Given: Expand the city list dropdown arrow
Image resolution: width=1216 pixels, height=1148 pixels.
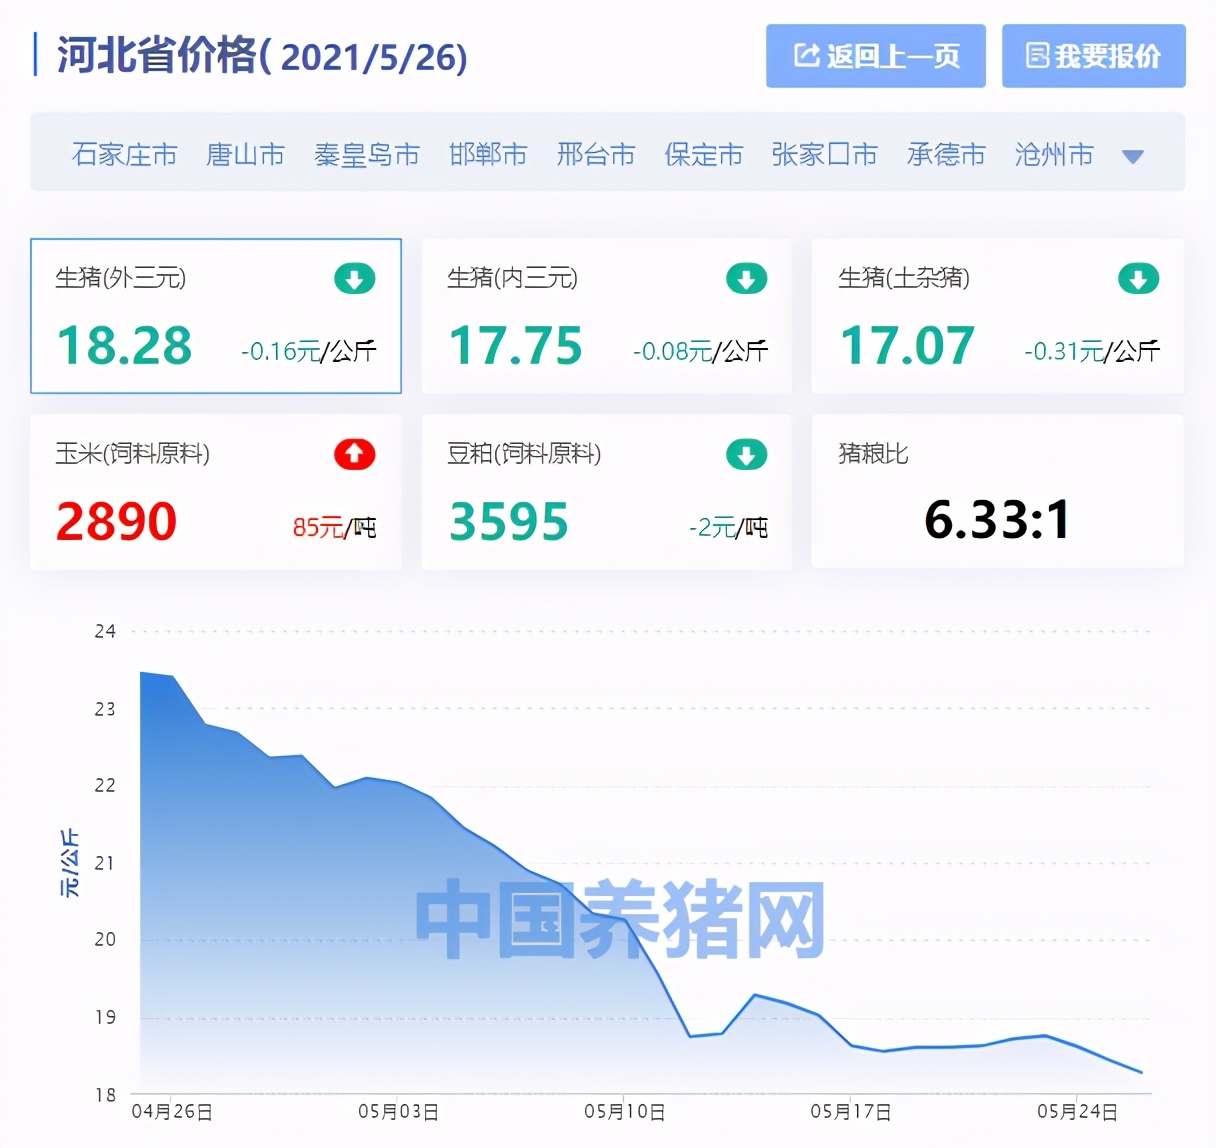Looking at the screenshot, I should coord(1133,157).
